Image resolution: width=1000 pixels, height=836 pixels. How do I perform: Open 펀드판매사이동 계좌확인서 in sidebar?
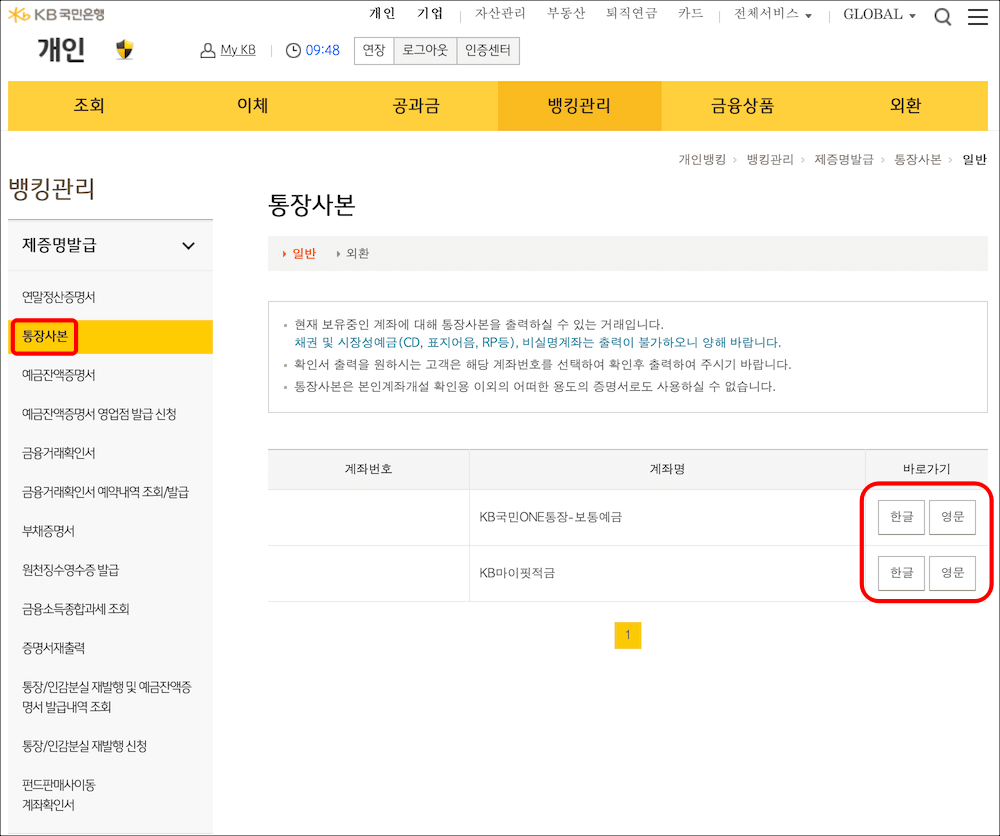(x=59, y=795)
